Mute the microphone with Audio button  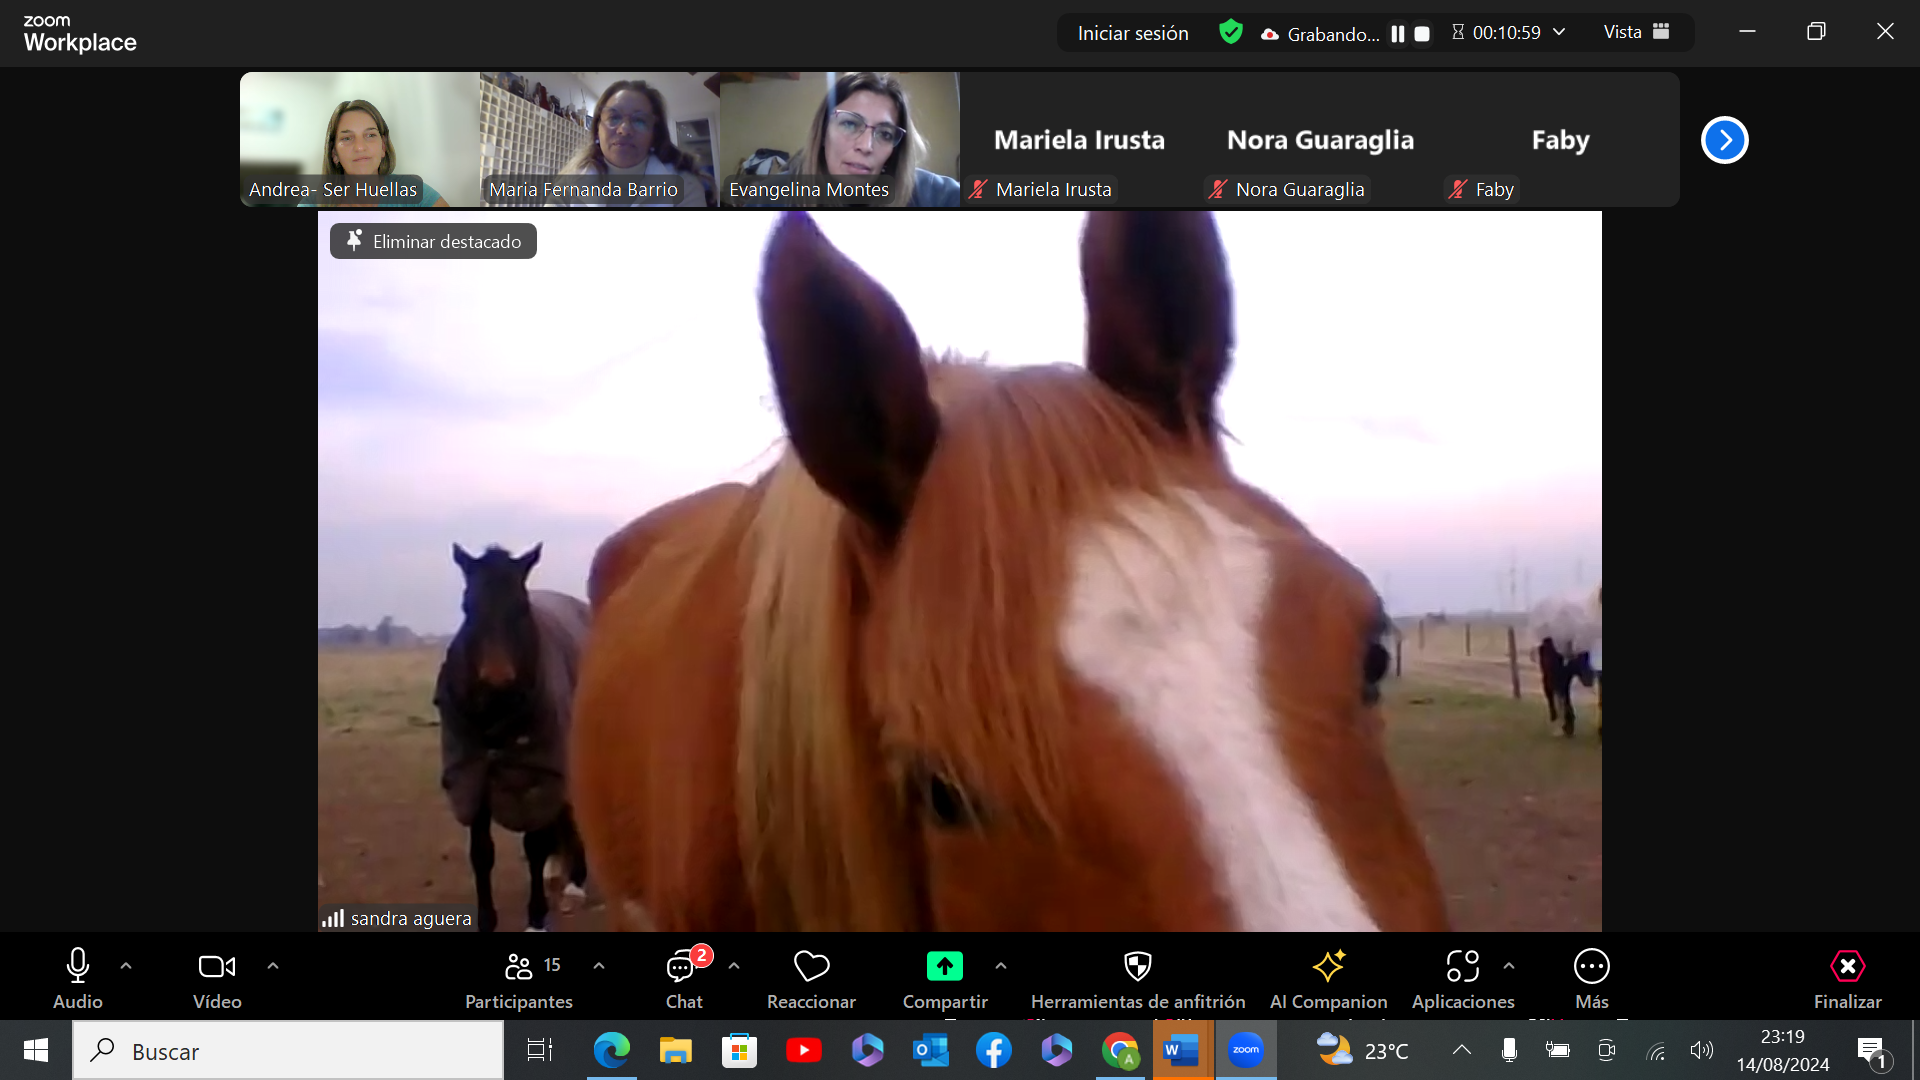pyautogui.click(x=78, y=966)
